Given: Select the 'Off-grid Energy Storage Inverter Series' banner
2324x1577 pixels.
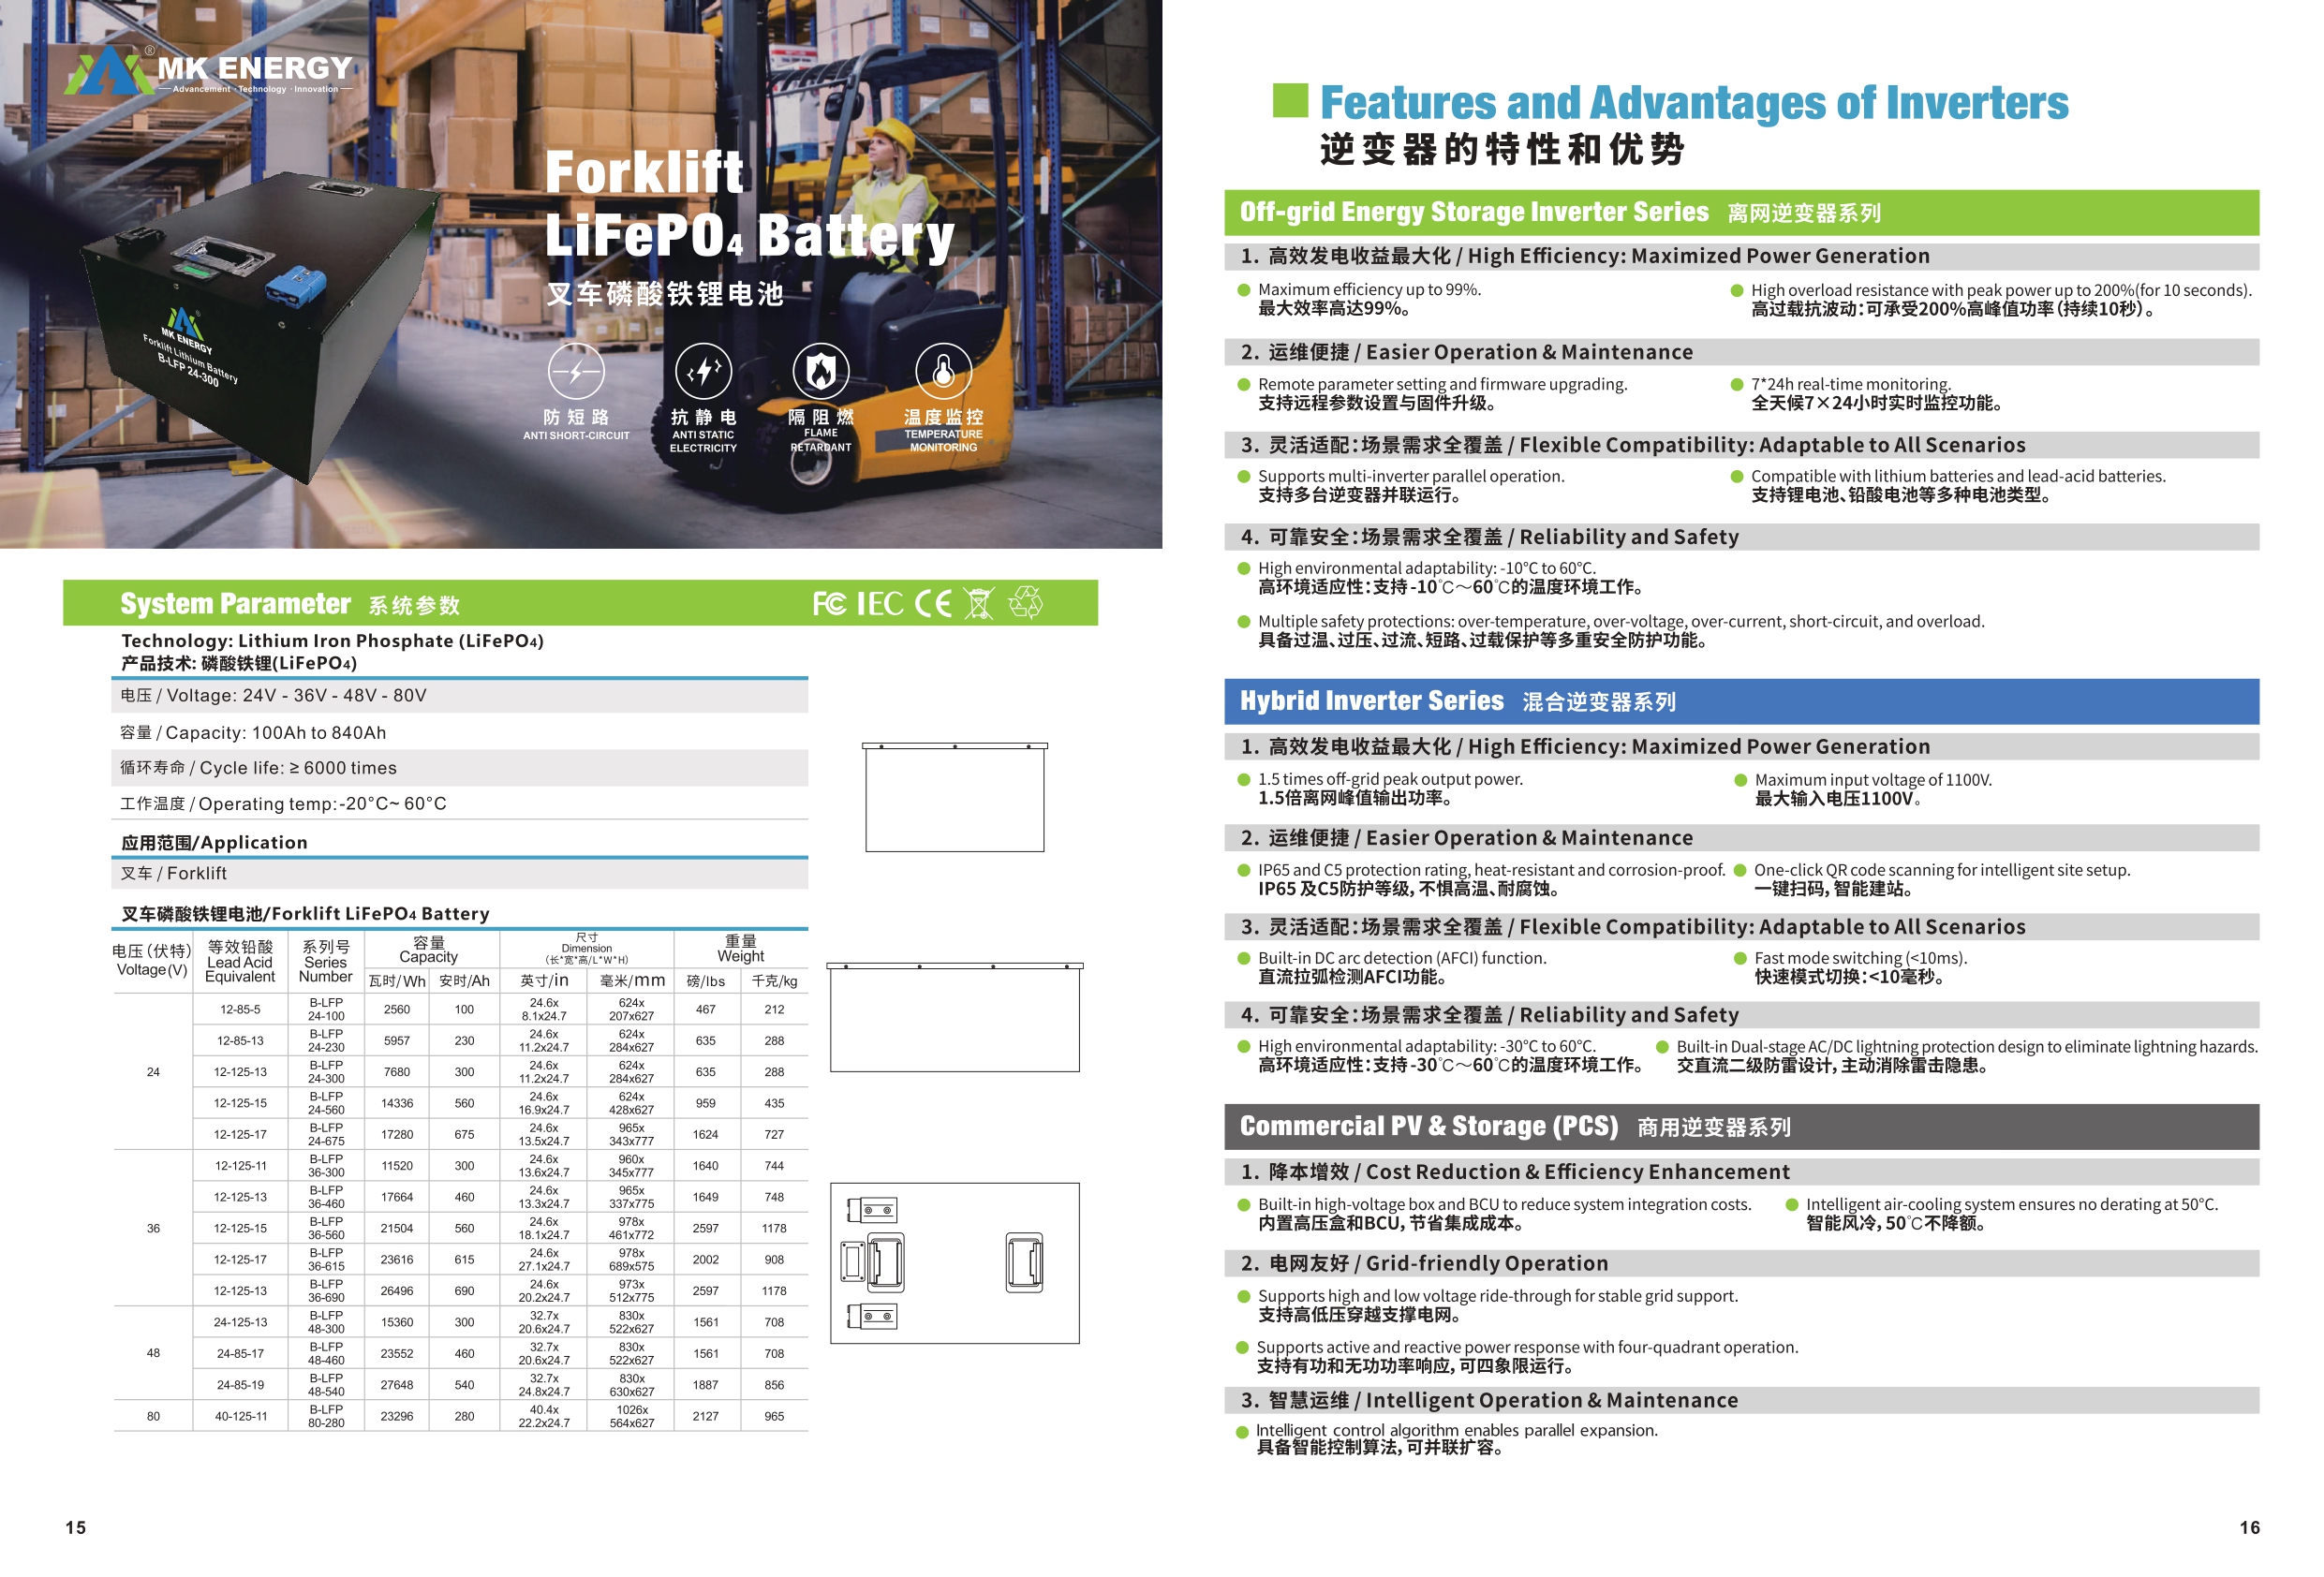Looking at the screenshot, I should tap(1741, 213).
